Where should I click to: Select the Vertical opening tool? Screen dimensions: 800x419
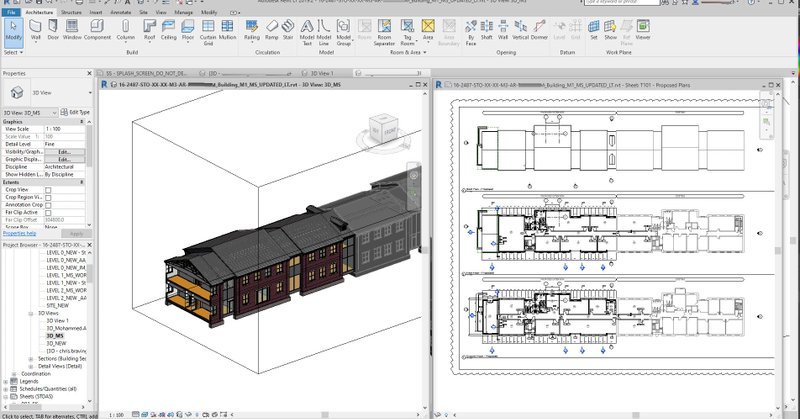[x=520, y=30]
